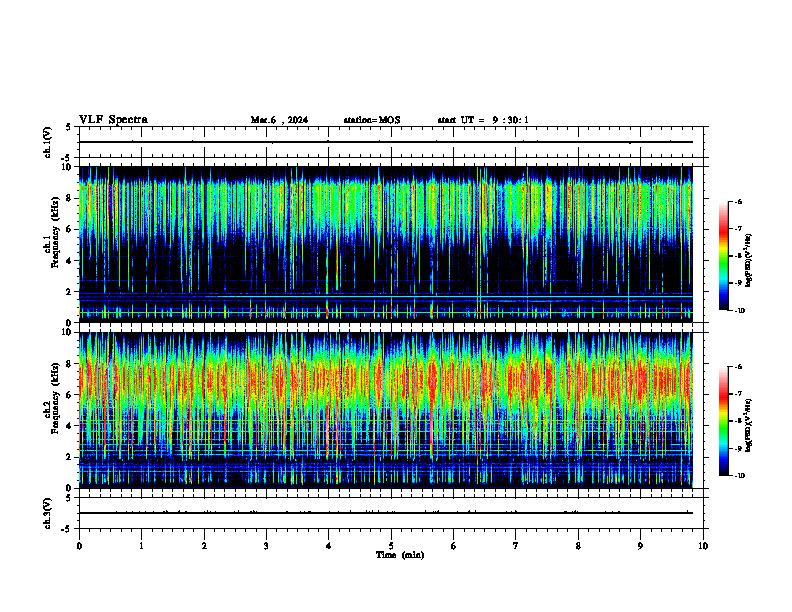Click the 8 kHz tick of ch.1 spectrogram
This screenshot has height=612, width=792.
pyautogui.click(x=69, y=198)
